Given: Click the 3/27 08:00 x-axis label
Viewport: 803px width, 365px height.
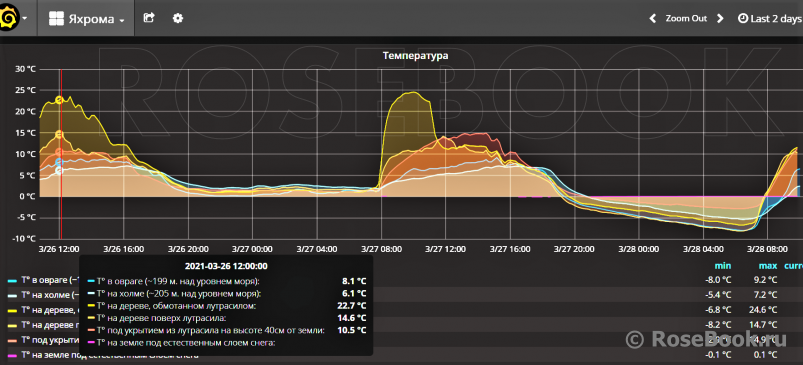Looking at the screenshot, I should pyautogui.click(x=382, y=249).
